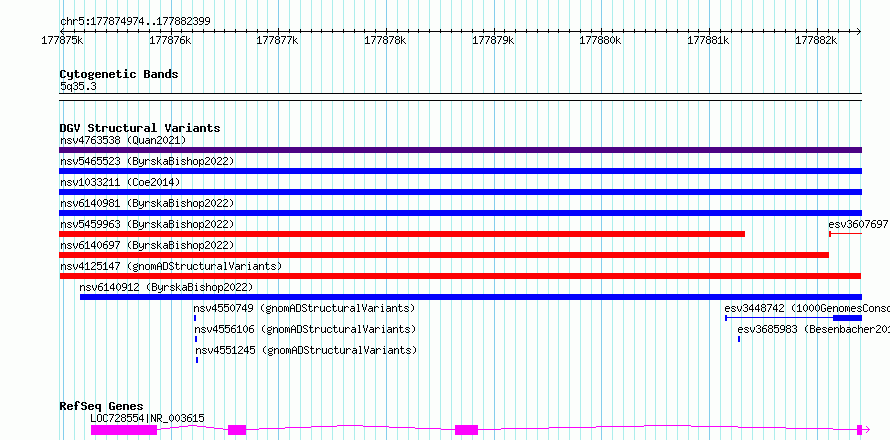Click the DGV Structural Variants track title
Viewport: 890px width, 440px height.
tap(140, 128)
